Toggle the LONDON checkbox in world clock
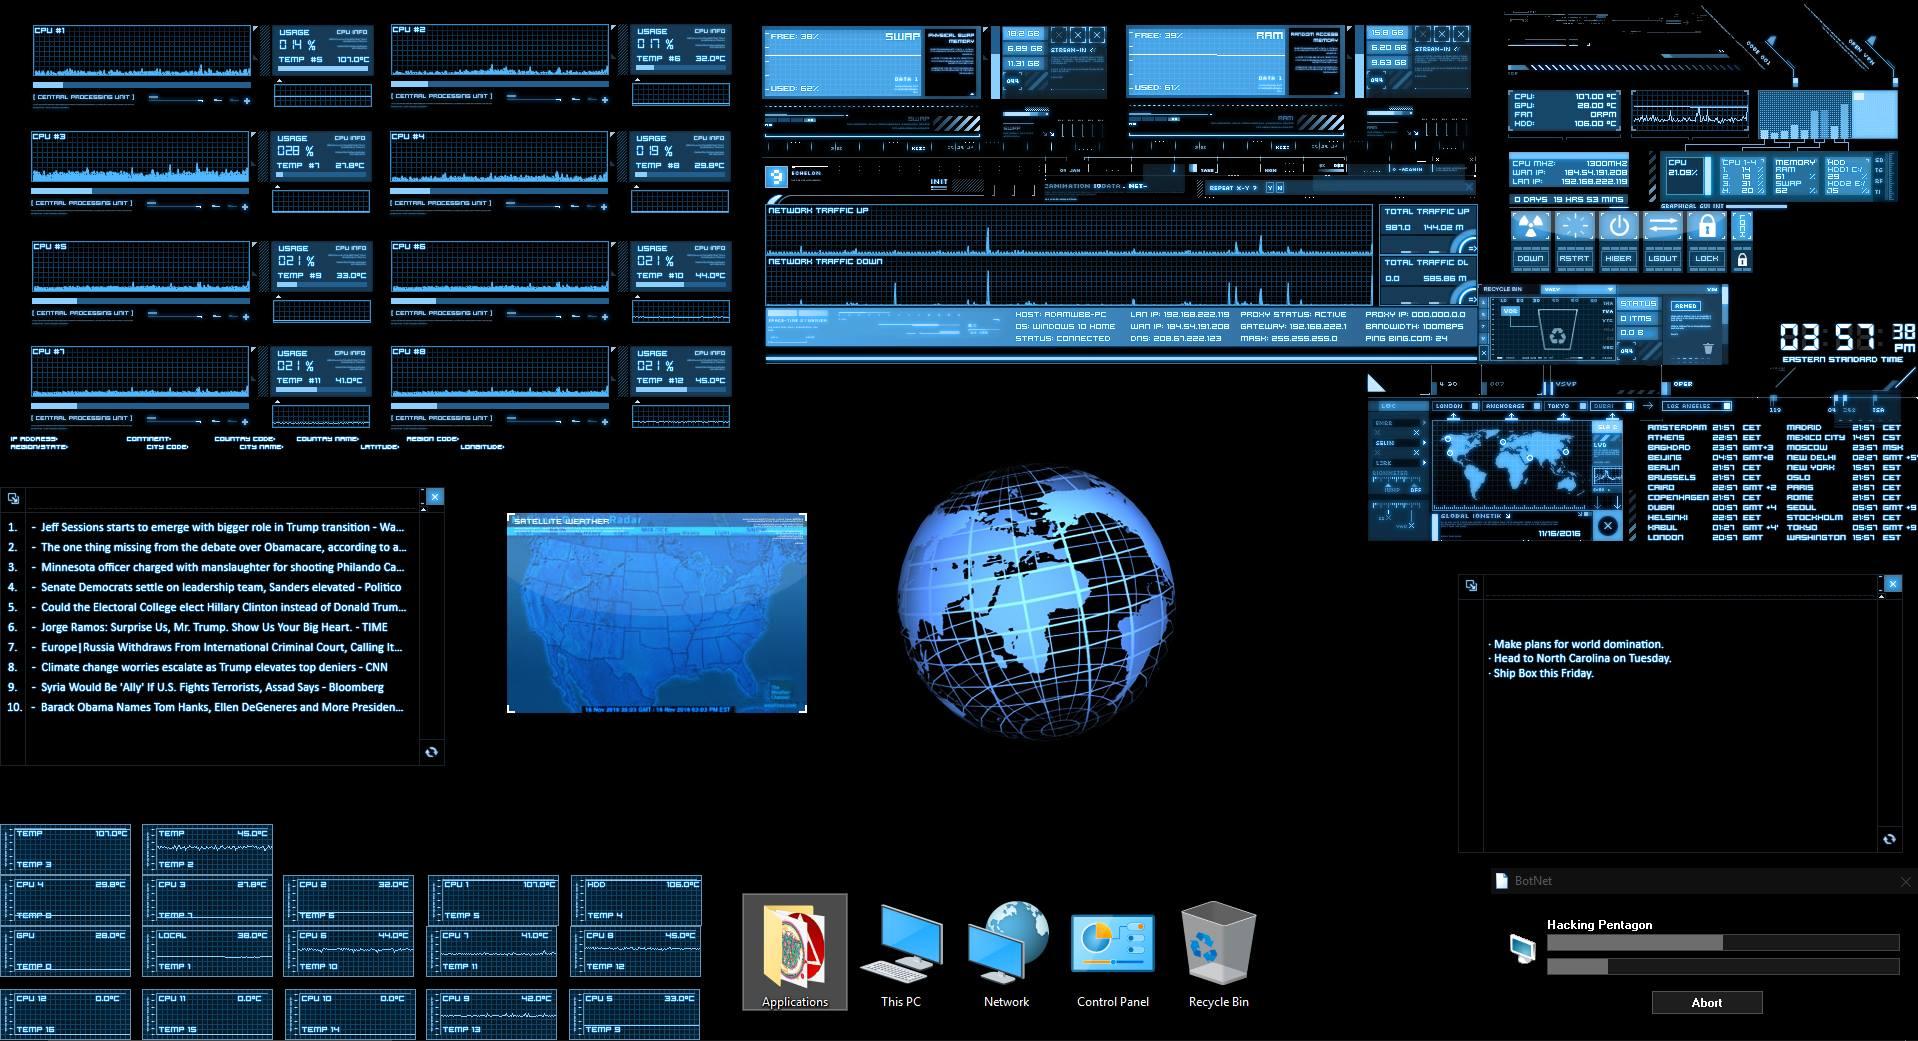The image size is (1918, 1041). point(1473,406)
